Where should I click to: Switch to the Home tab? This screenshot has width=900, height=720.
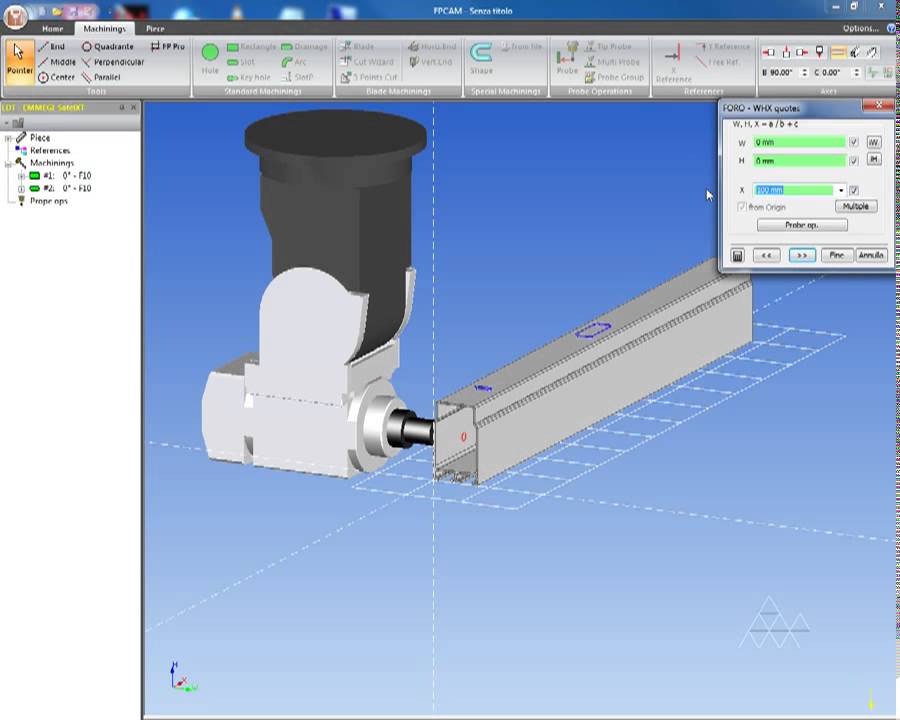[53, 29]
